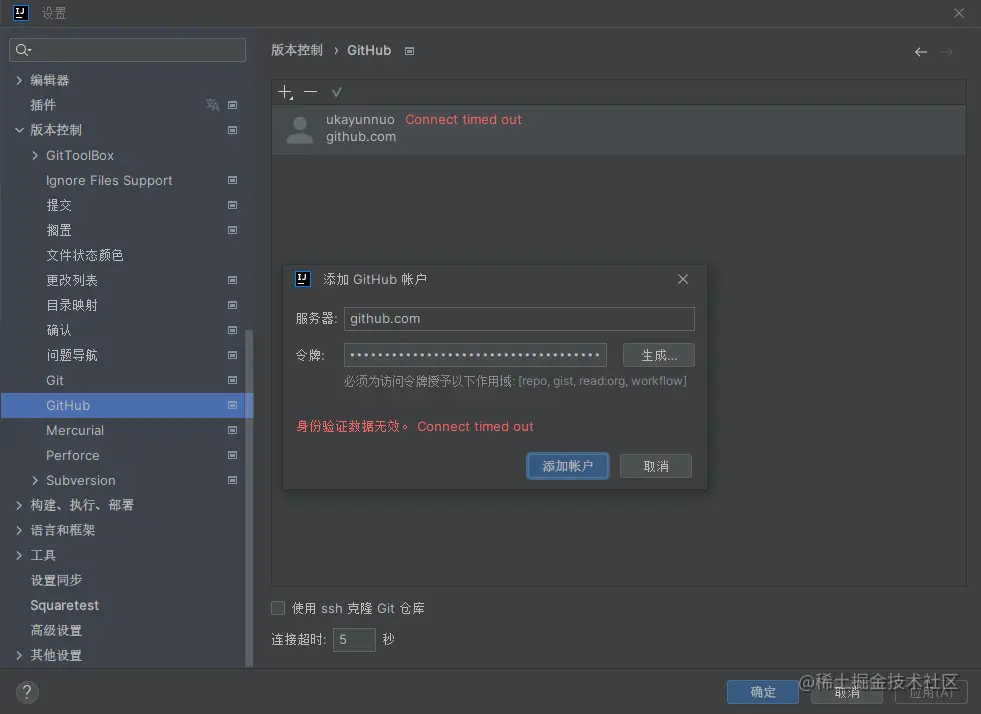
Task: Click the 连接超时 seconds field
Action: pyautogui.click(x=354, y=640)
